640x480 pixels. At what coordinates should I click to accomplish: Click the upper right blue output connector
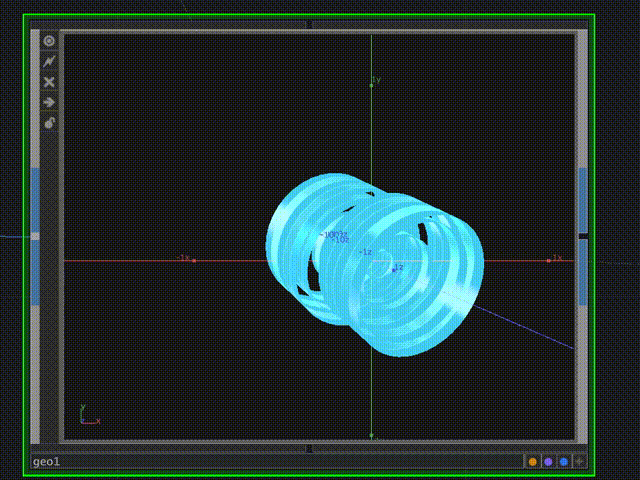[x=583, y=200]
